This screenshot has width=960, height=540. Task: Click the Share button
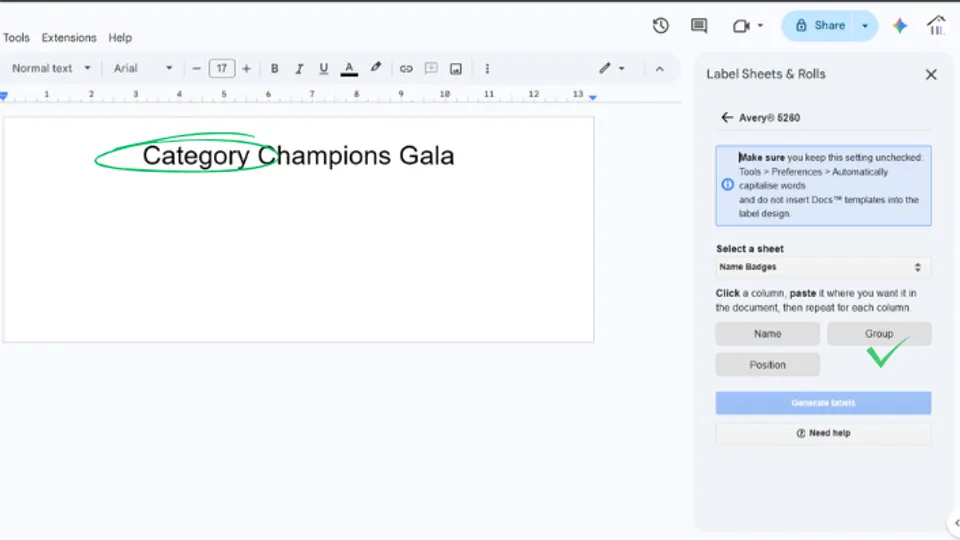pyautogui.click(x=819, y=26)
